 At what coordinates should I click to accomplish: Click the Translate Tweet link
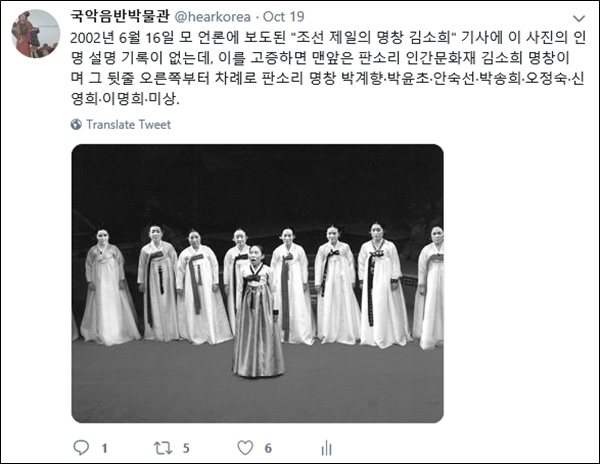(x=128, y=124)
